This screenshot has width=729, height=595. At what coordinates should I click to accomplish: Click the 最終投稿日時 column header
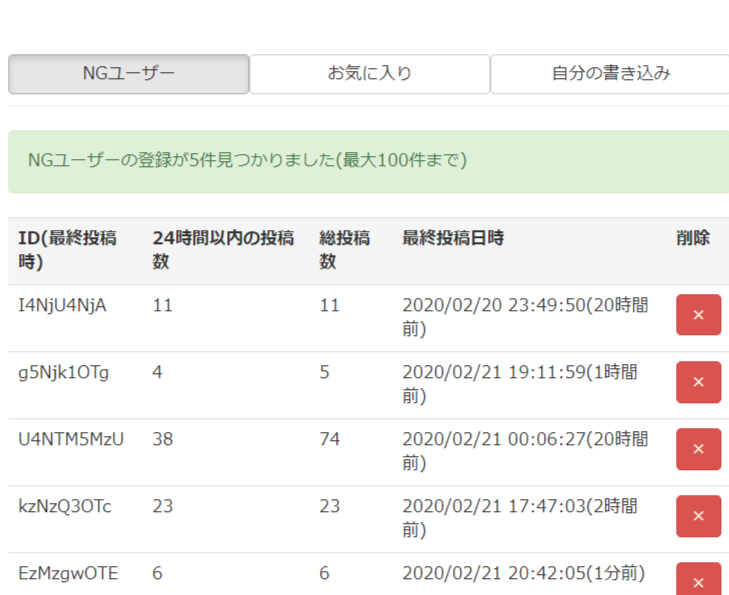coord(453,238)
